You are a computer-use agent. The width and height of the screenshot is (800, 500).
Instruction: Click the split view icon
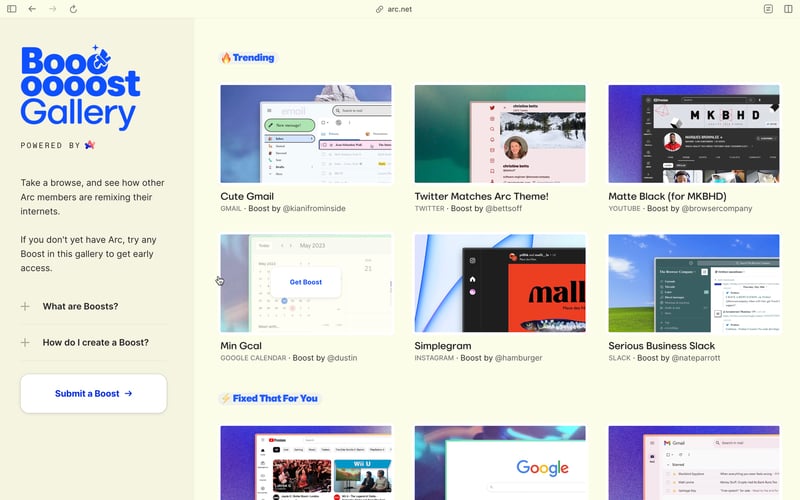[x=788, y=9]
